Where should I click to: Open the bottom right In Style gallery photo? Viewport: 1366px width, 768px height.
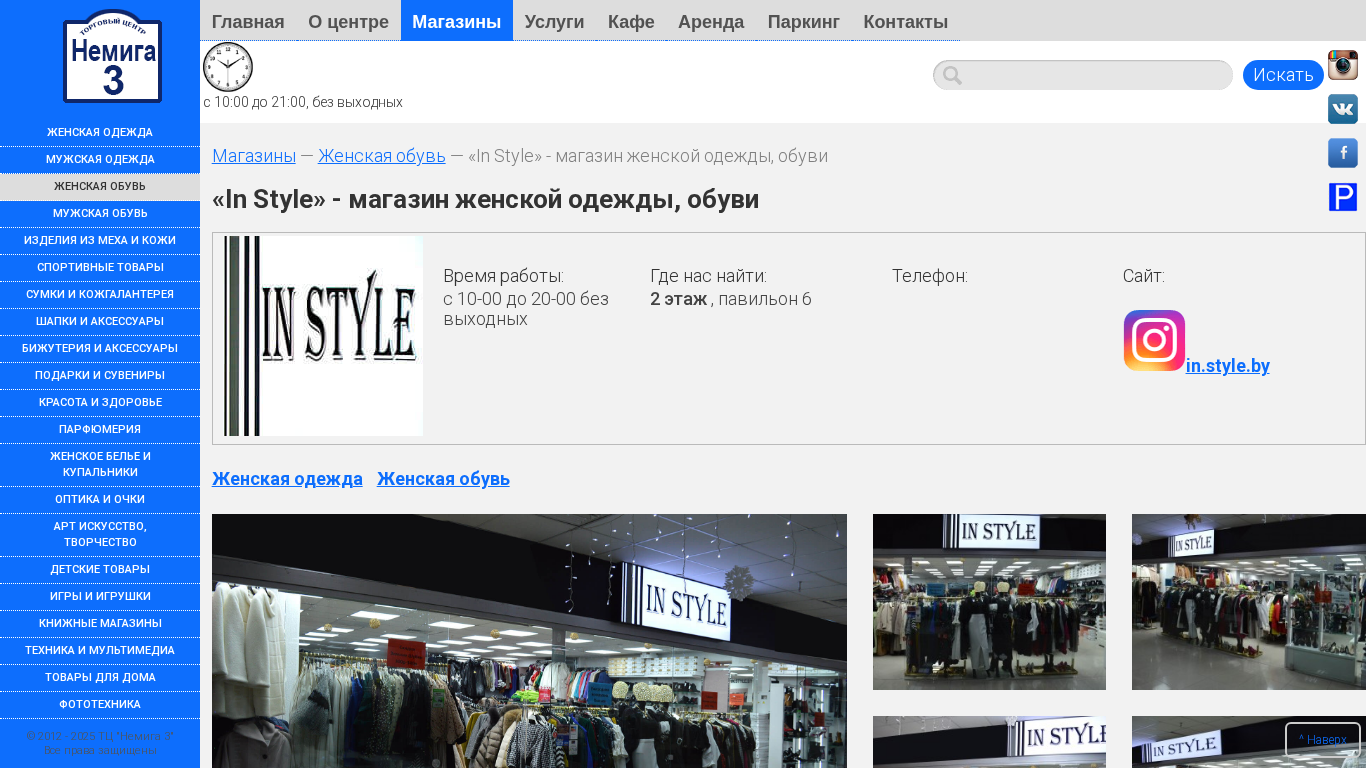(x=1249, y=742)
